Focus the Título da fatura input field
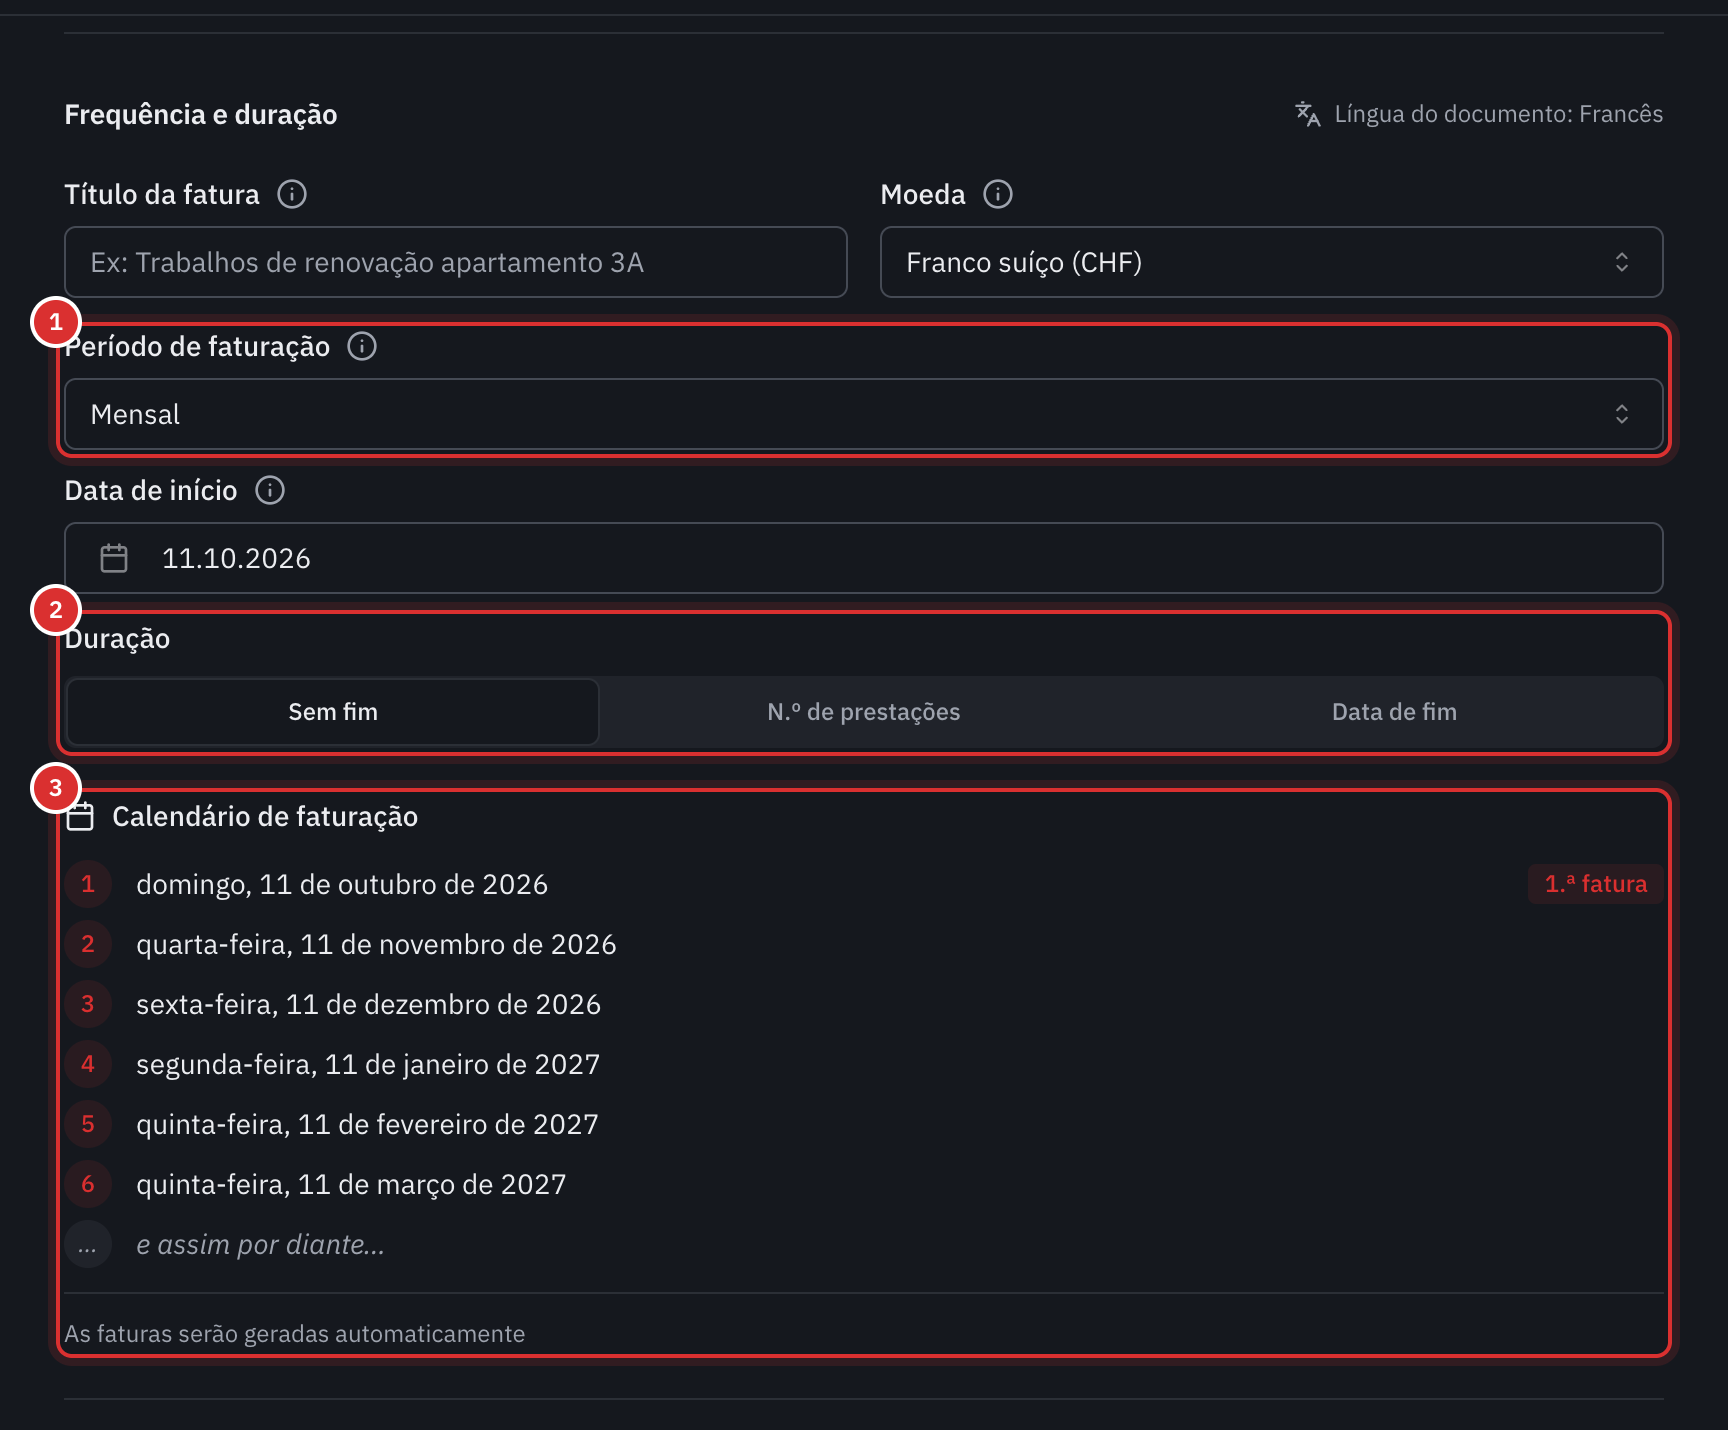 pos(456,262)
